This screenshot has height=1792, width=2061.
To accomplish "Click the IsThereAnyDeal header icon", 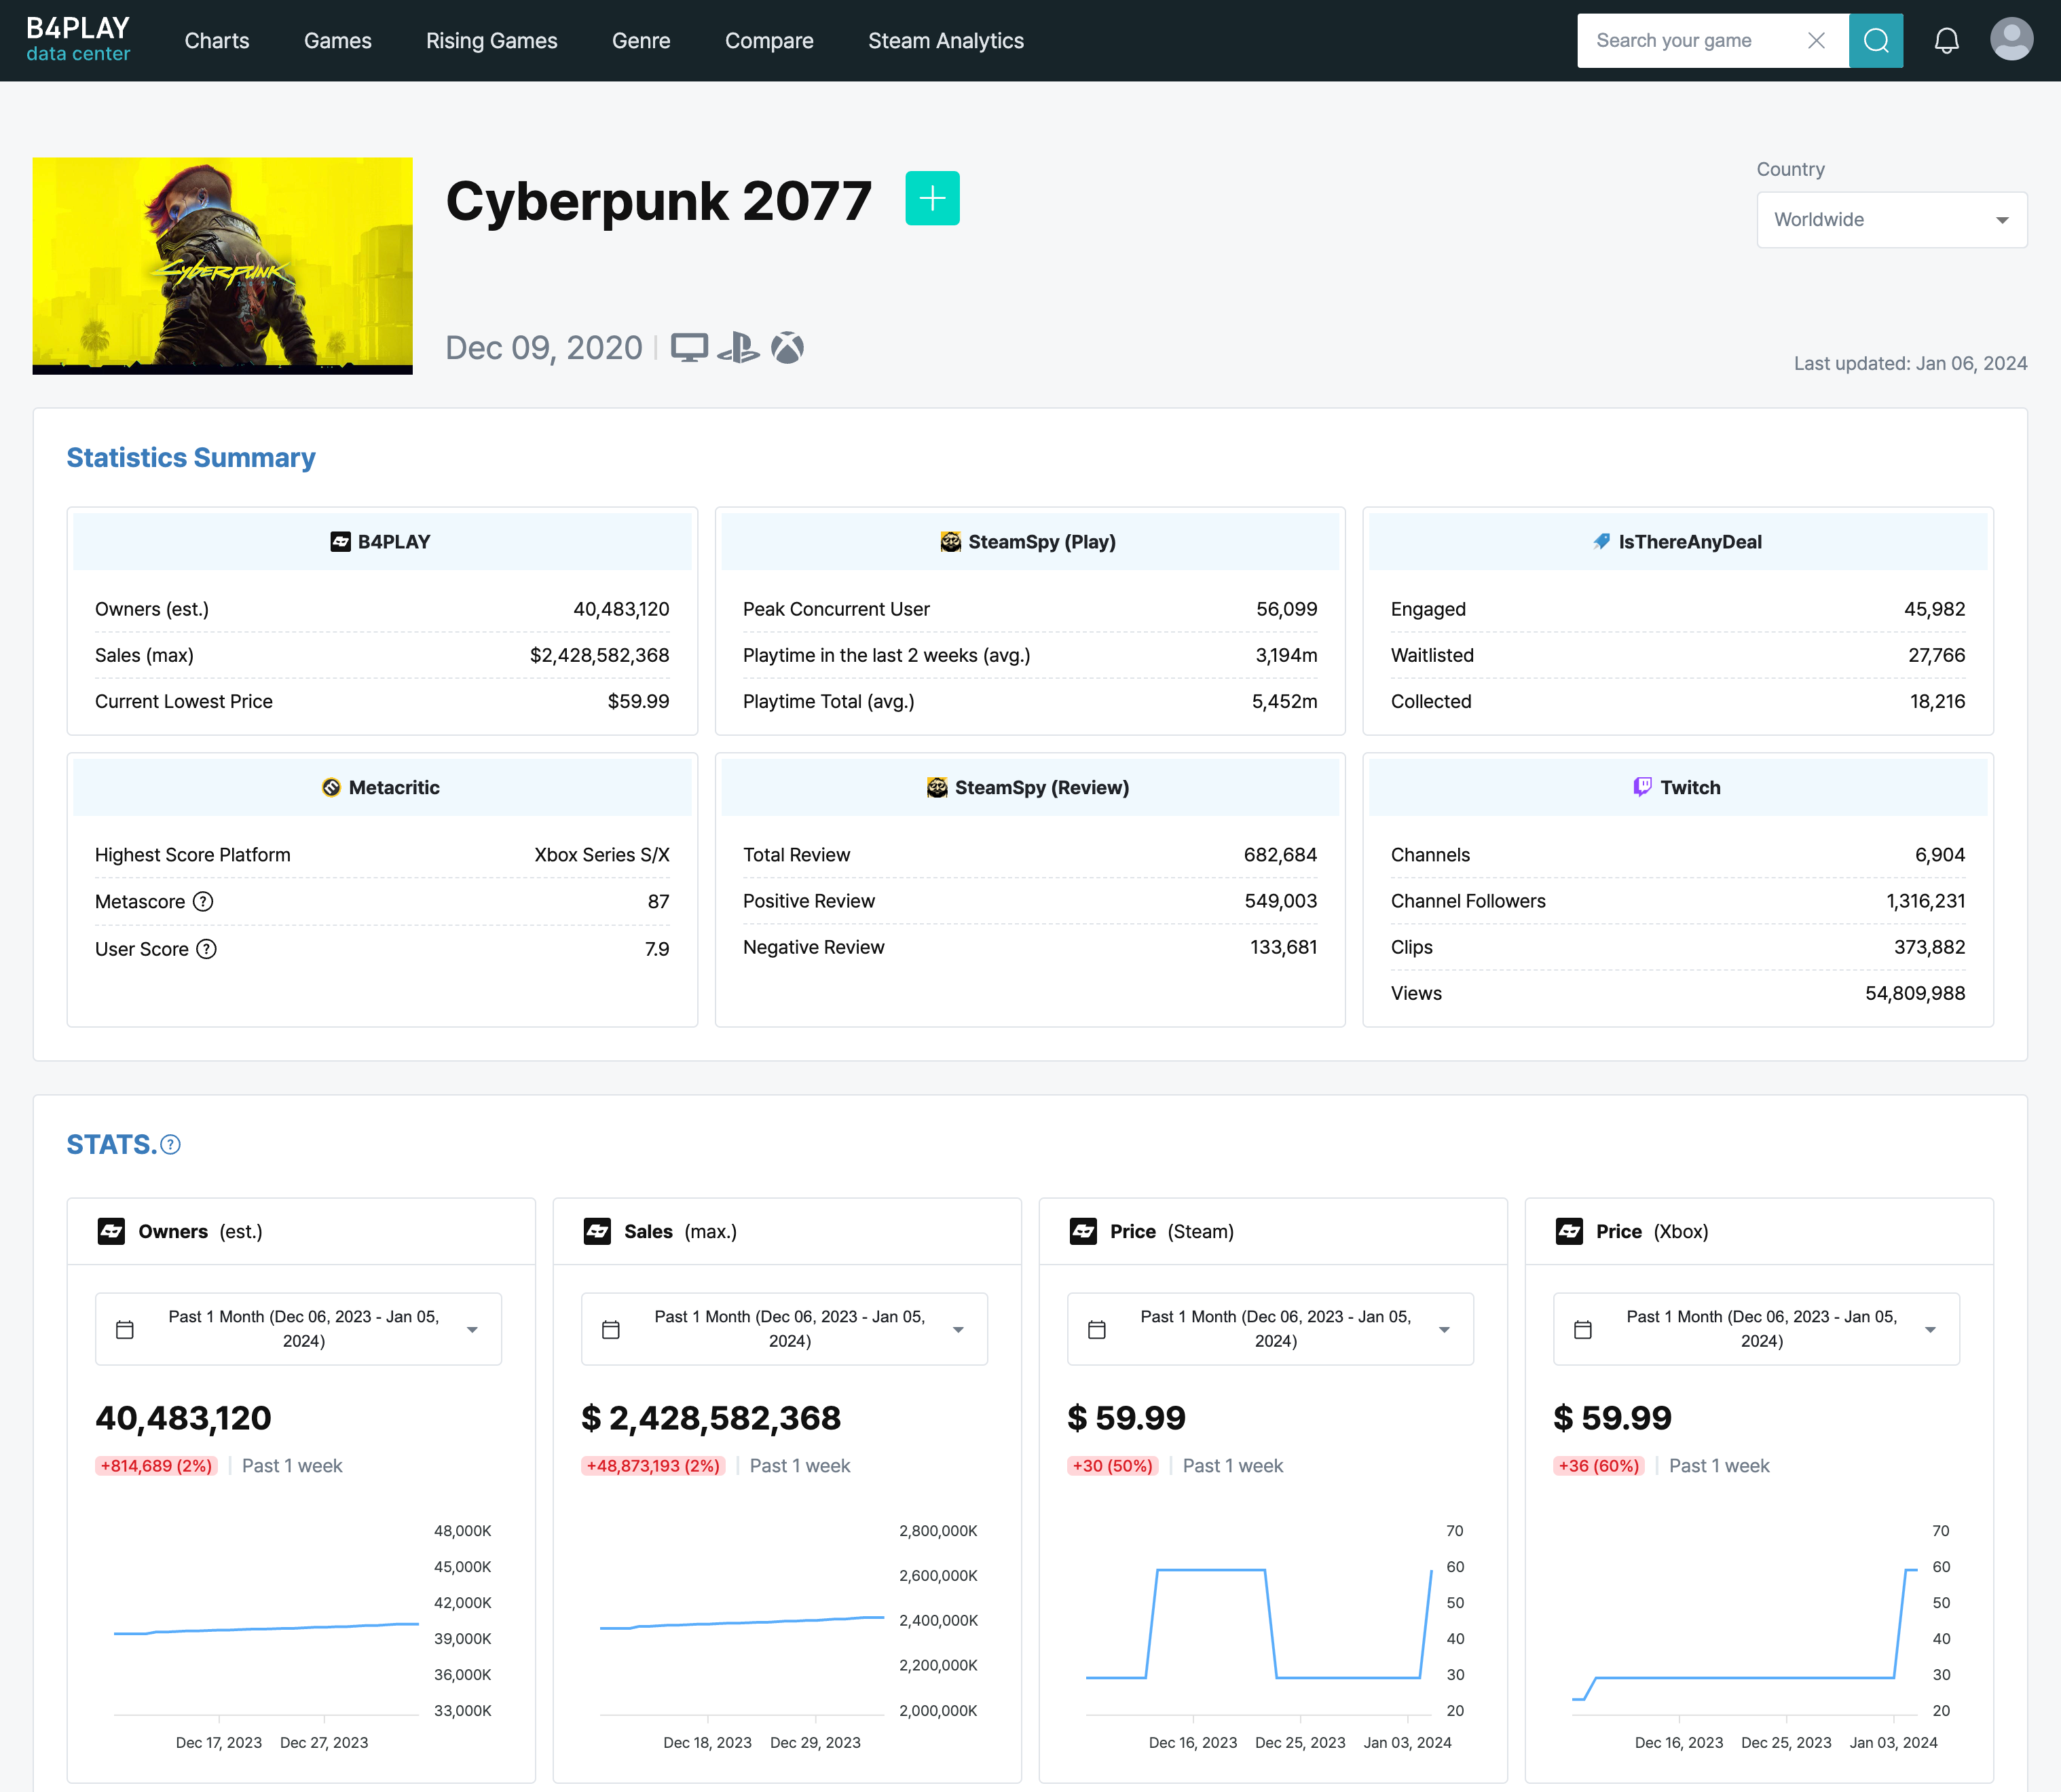I will (1602, 541).
